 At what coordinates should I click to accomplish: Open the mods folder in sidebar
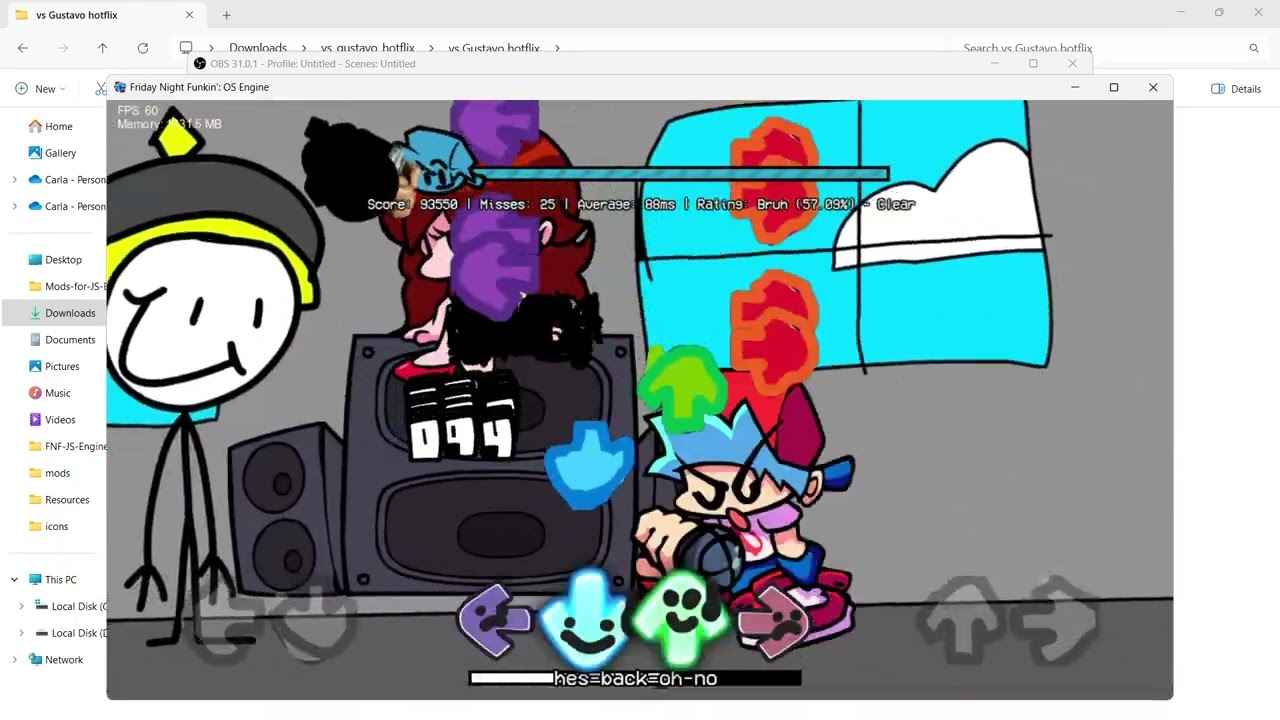pyautogui.click(x=57, y=473)
